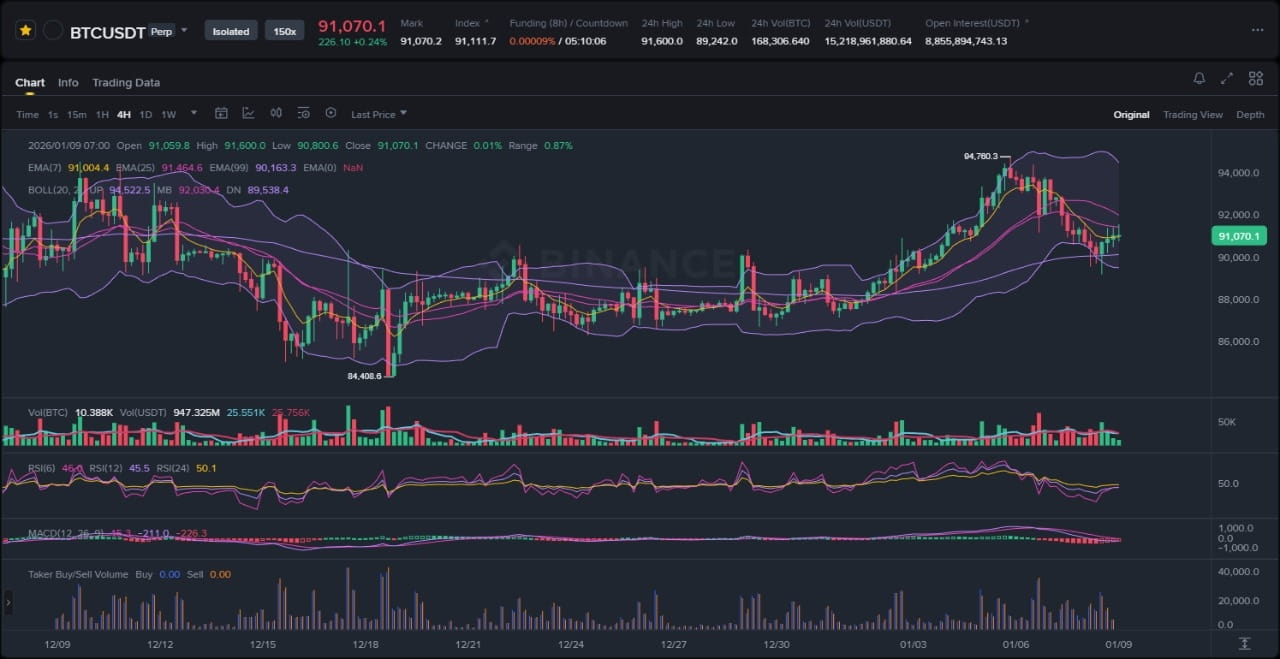Open the Last Price dropdown

pyautogui.click(x=378, y=115)
